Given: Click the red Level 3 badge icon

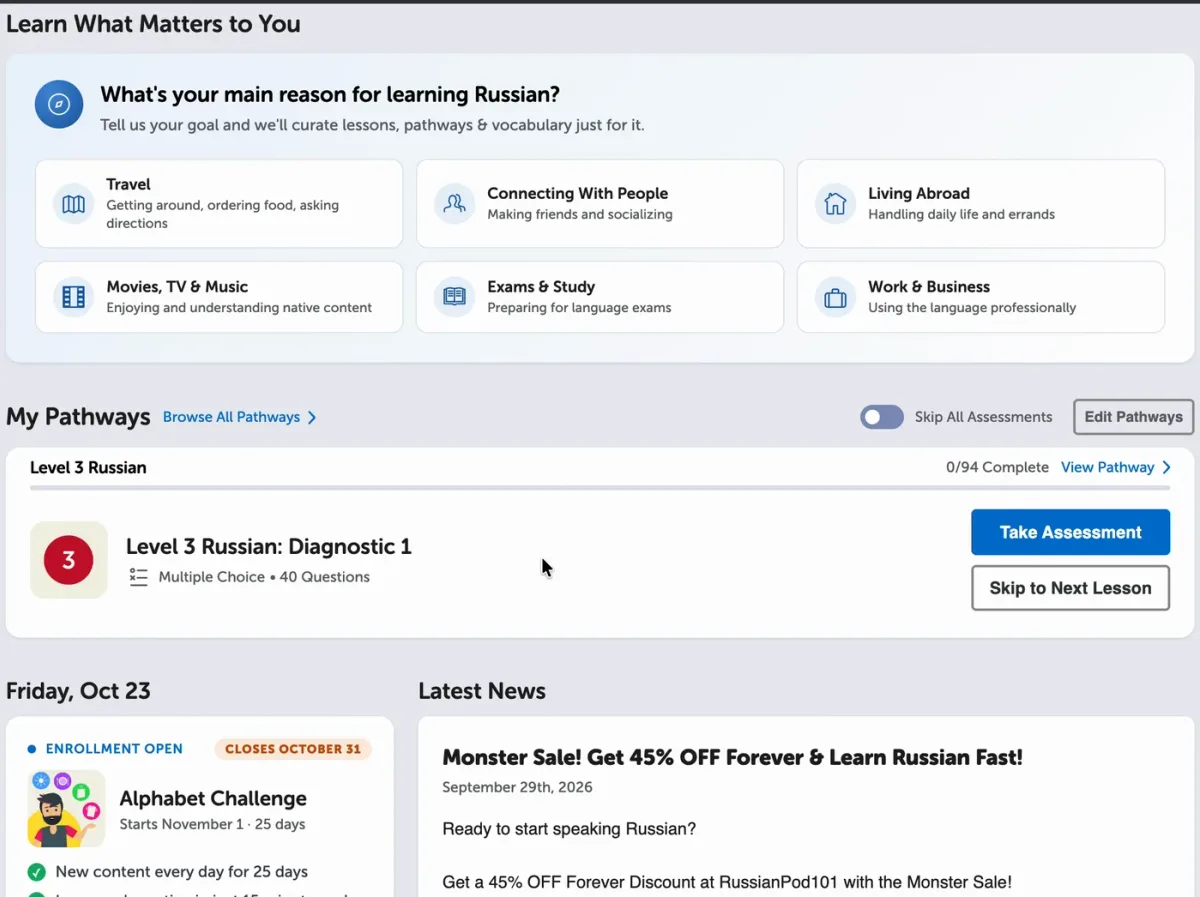Looking at the screenshot, I should (x=69, y=560).
